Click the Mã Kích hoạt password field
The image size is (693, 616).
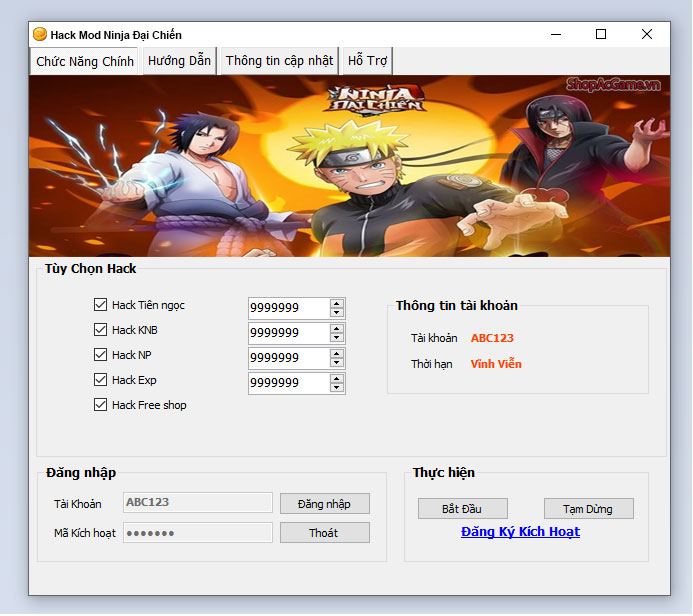coord(198,532)
